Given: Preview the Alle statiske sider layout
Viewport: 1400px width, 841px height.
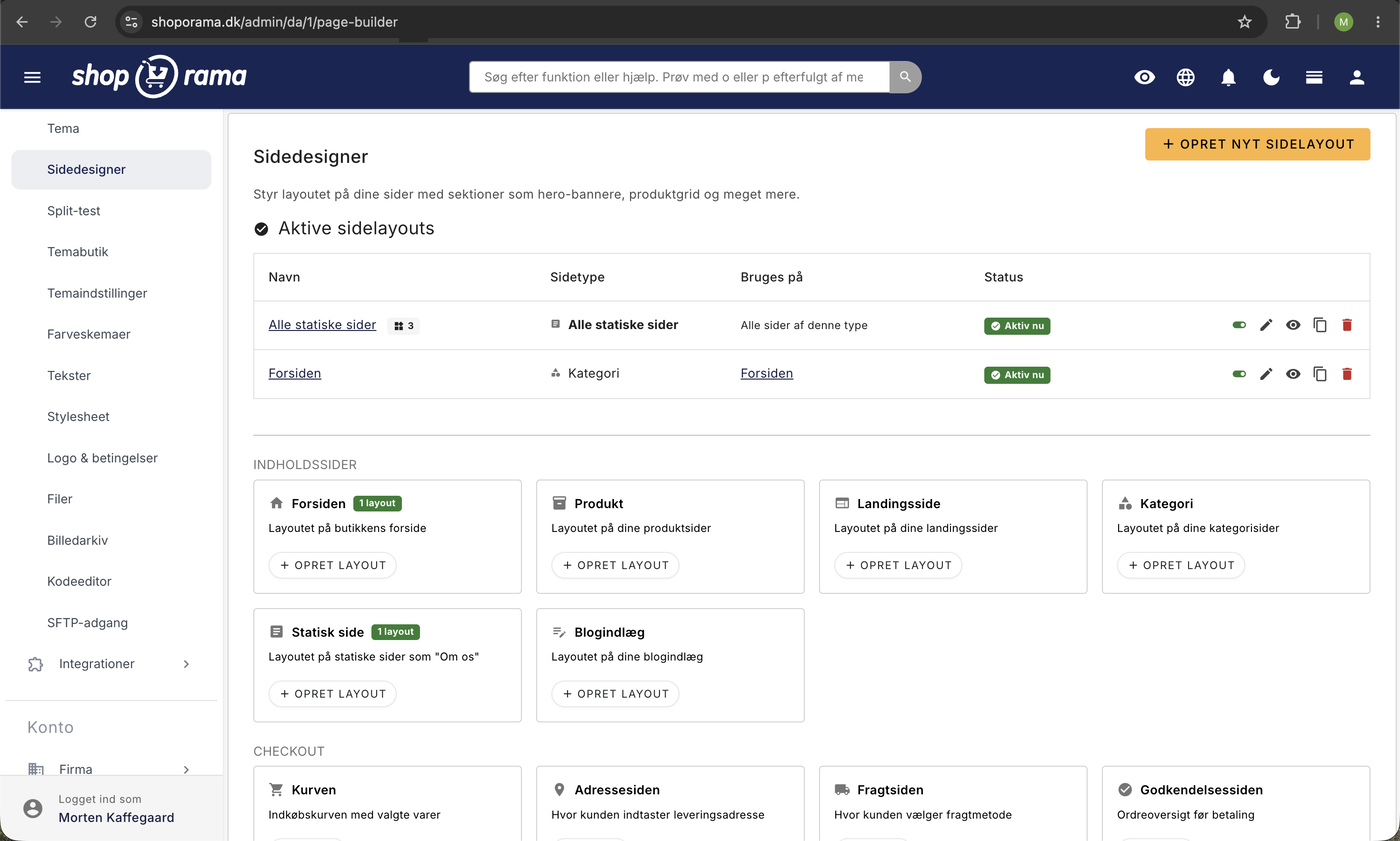Looking at the screenshot, I should pos(1293,325).
